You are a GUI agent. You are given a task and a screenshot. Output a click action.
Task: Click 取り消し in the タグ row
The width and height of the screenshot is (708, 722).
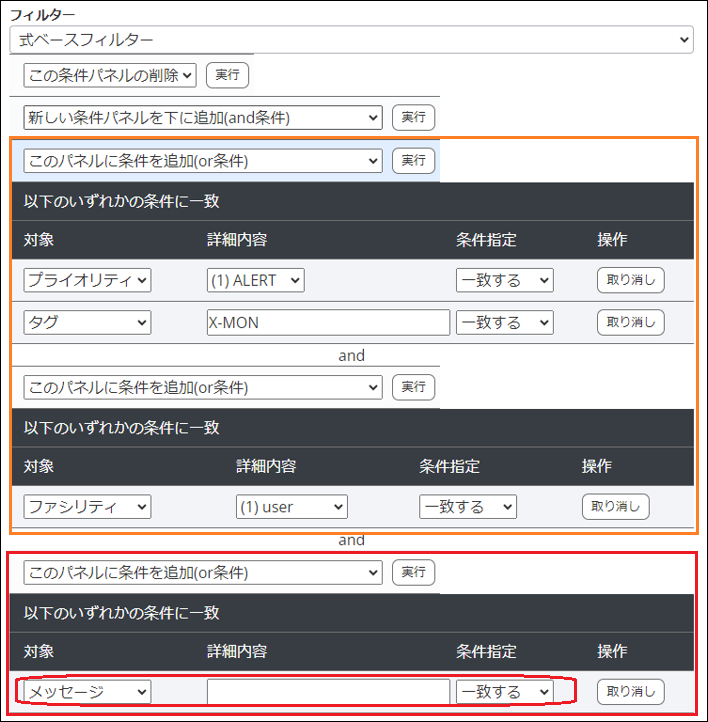[630, 322]
